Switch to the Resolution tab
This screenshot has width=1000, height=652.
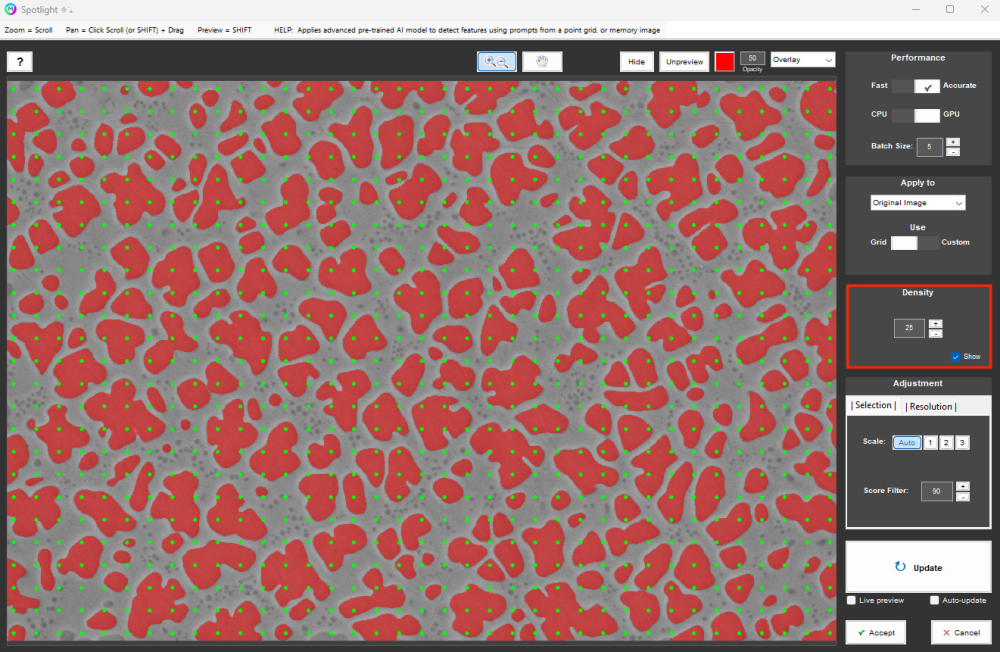pyautogui.click(x=931, y=406)
